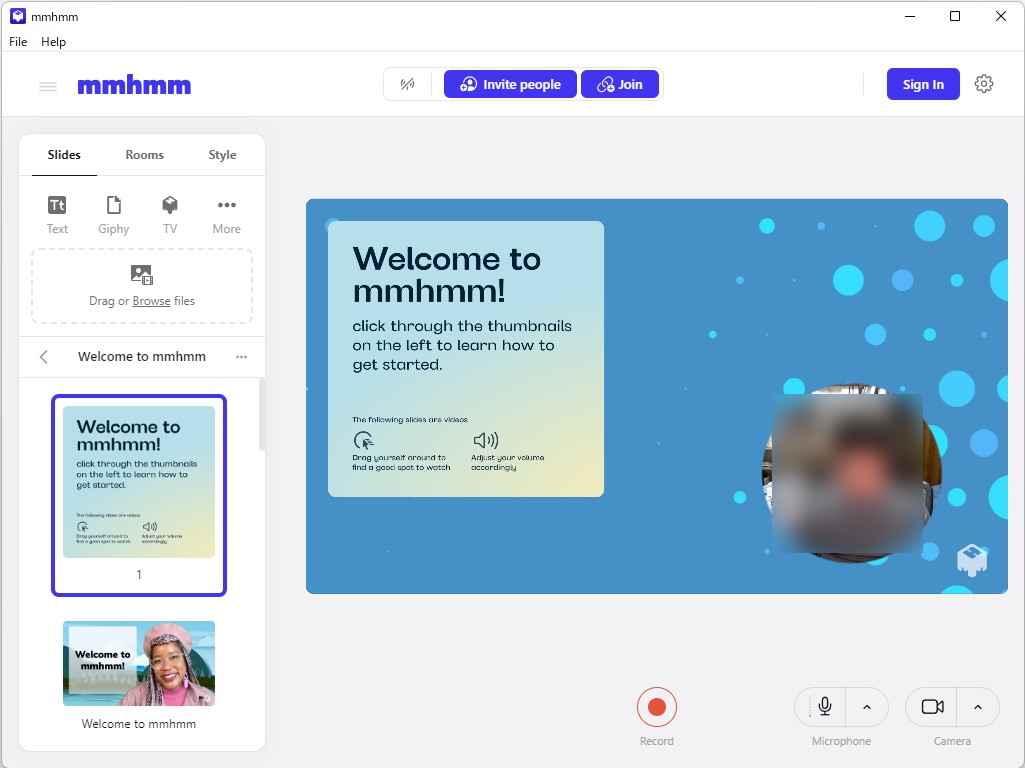Click the slides panel scrollbar

261,415
